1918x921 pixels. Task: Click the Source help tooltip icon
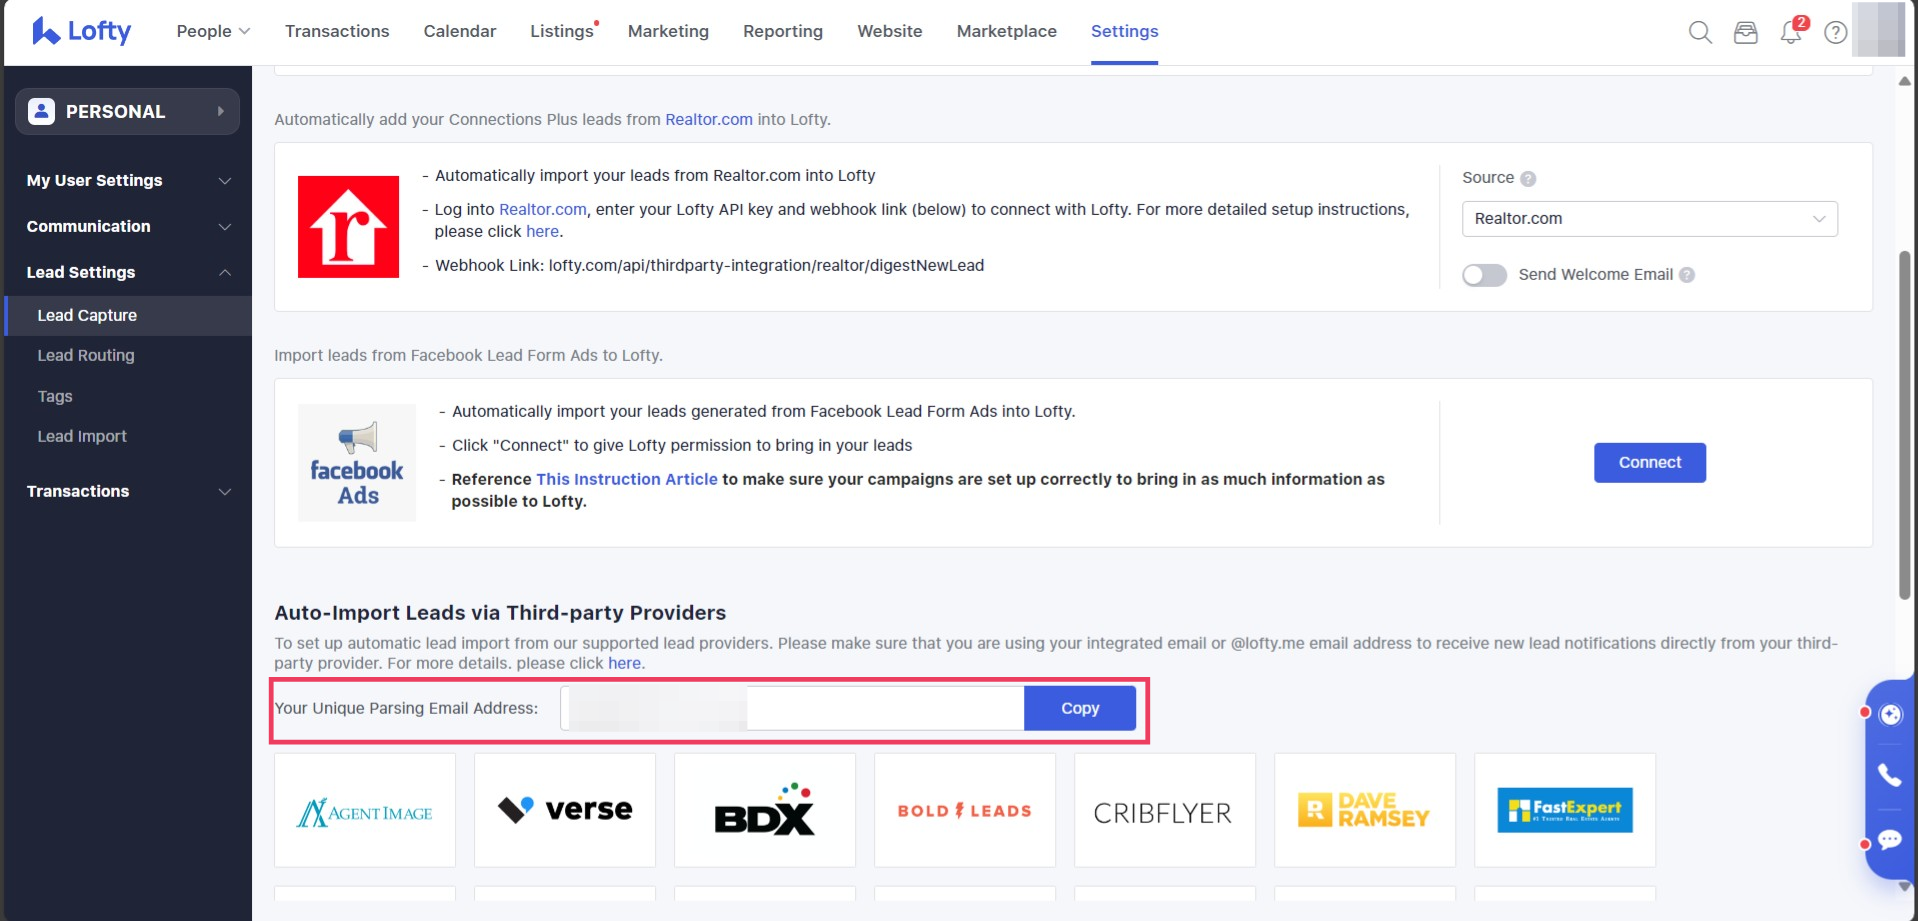pos(1528,179)
